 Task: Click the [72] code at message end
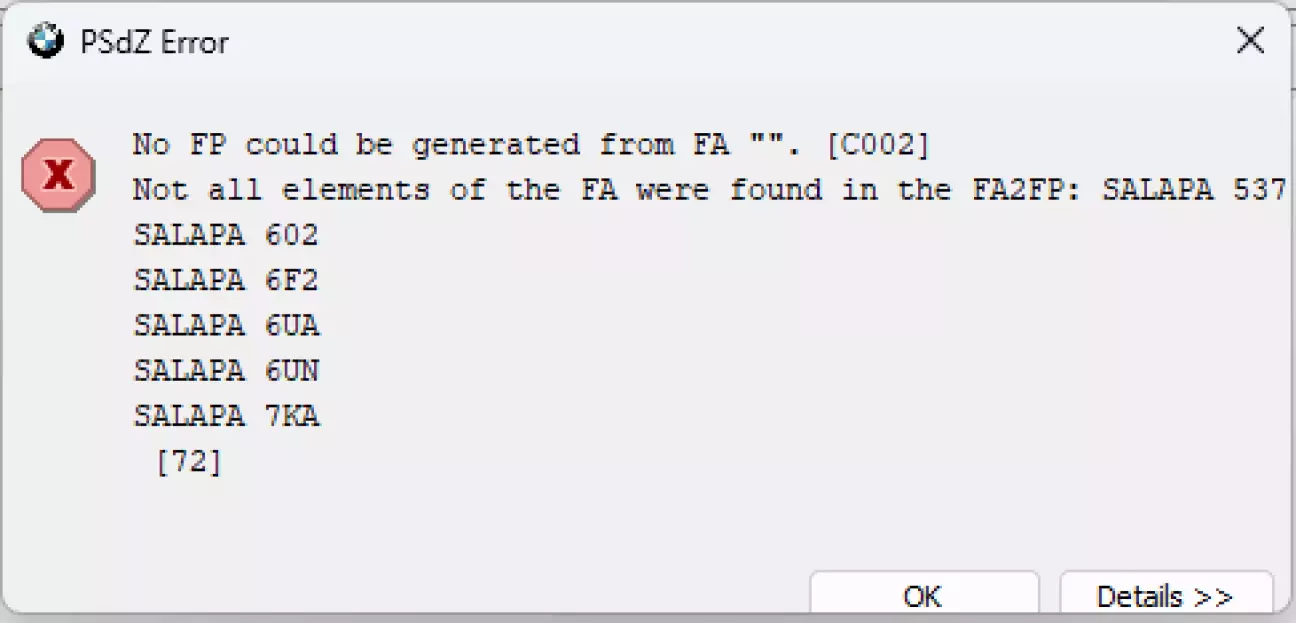click(189, 461)
